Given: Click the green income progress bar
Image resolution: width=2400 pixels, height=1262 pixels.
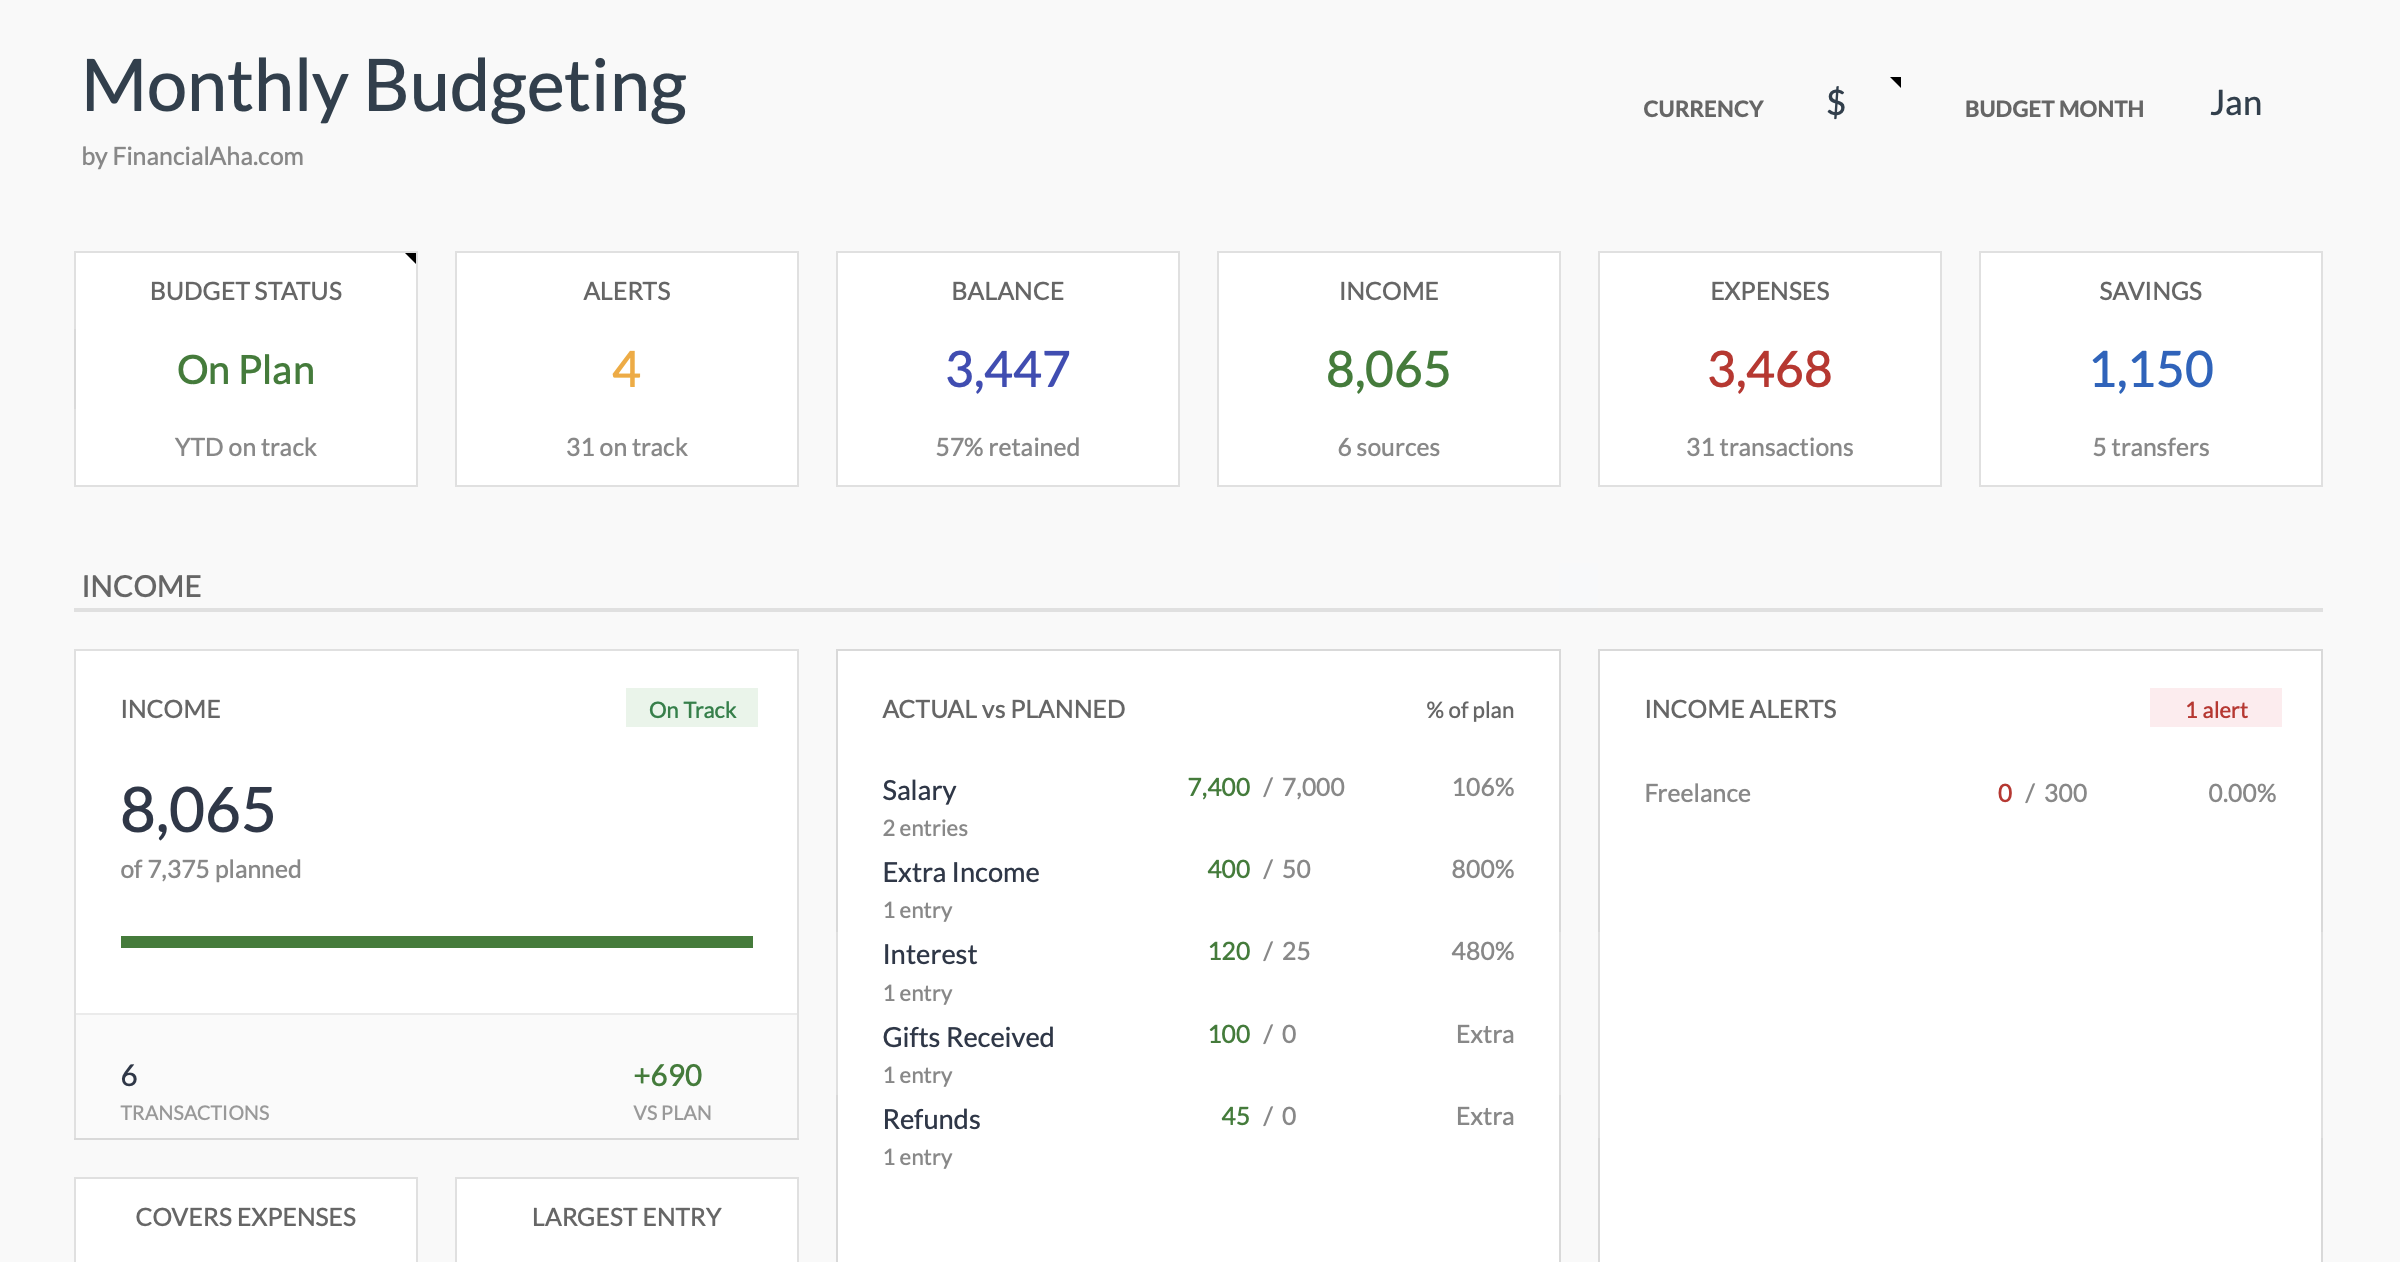Looking at the screenshot, I should pyautogui.click(x=437, y=940).
